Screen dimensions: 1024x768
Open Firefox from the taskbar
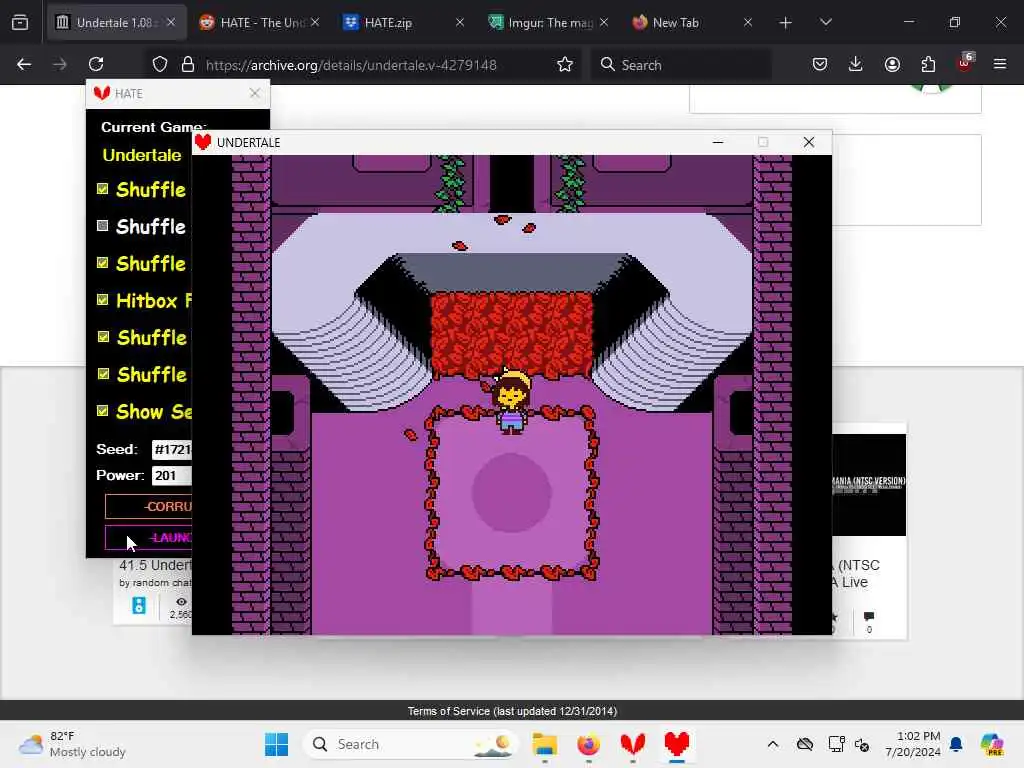tap(588, 744)
